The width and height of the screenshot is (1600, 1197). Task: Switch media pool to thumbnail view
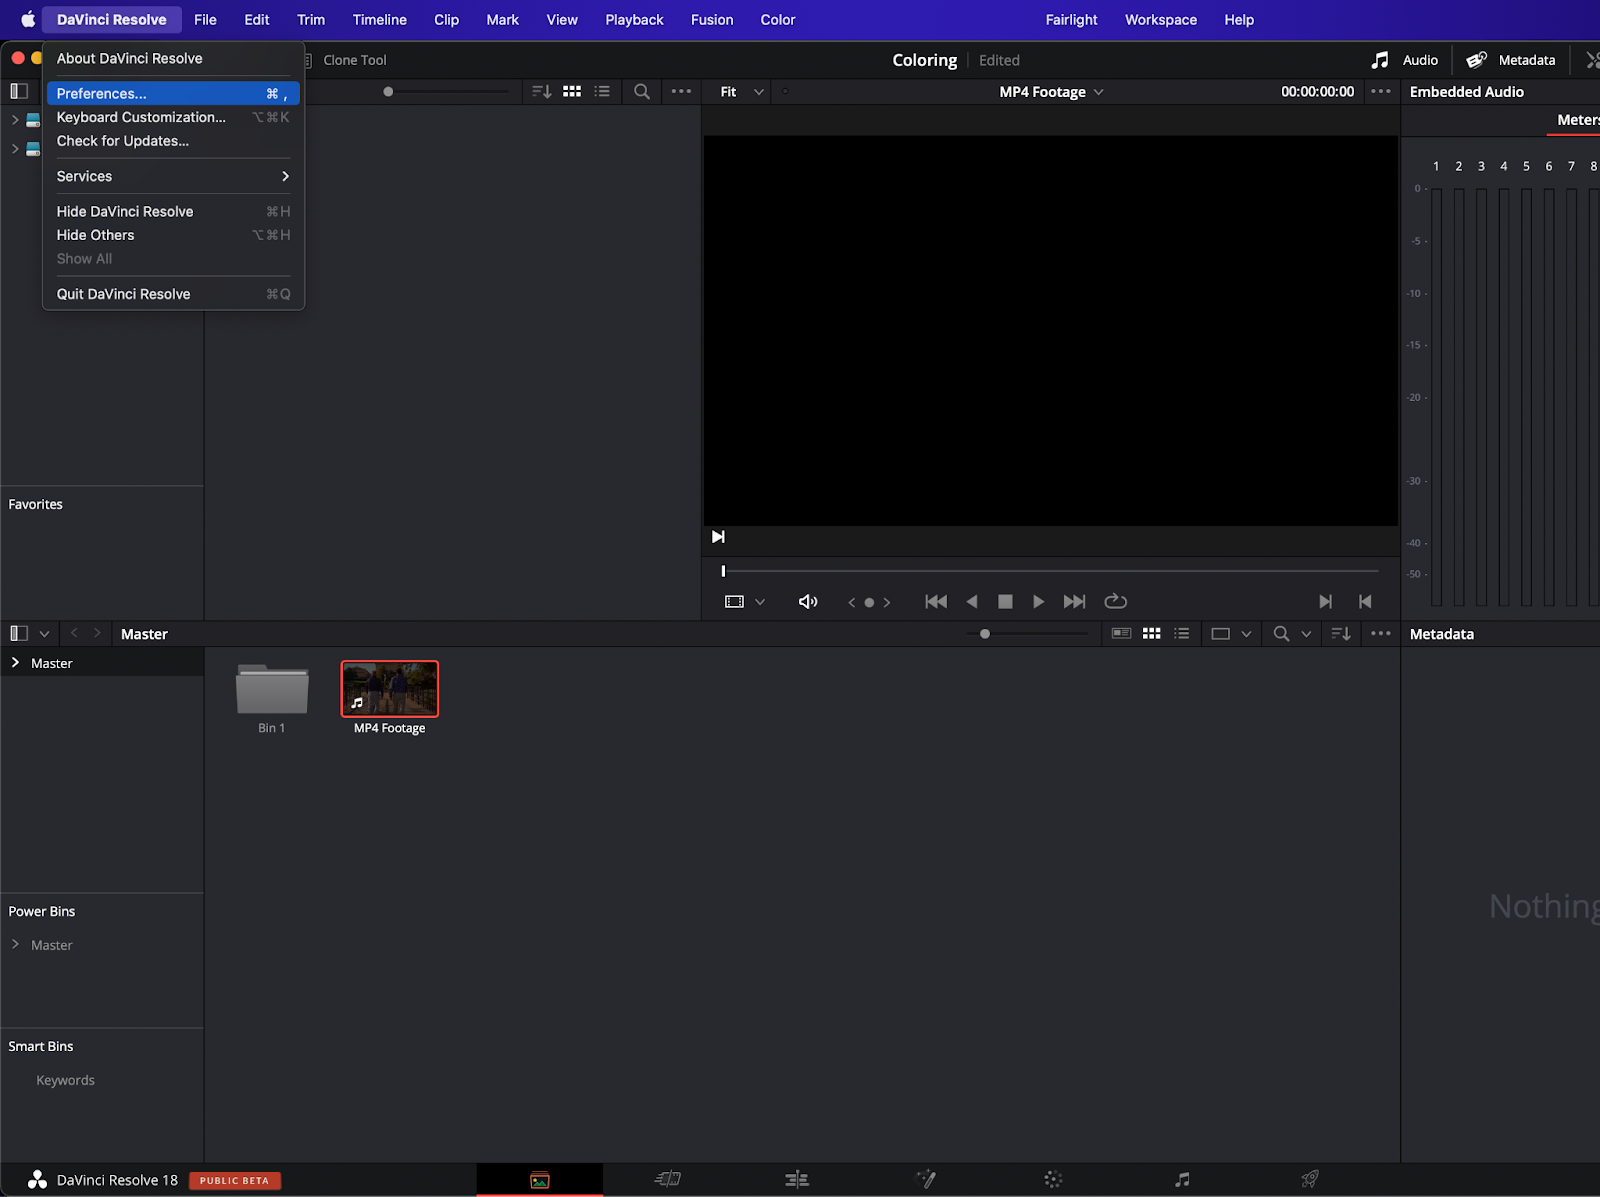pyautogui.click(x=1152, y=634)
